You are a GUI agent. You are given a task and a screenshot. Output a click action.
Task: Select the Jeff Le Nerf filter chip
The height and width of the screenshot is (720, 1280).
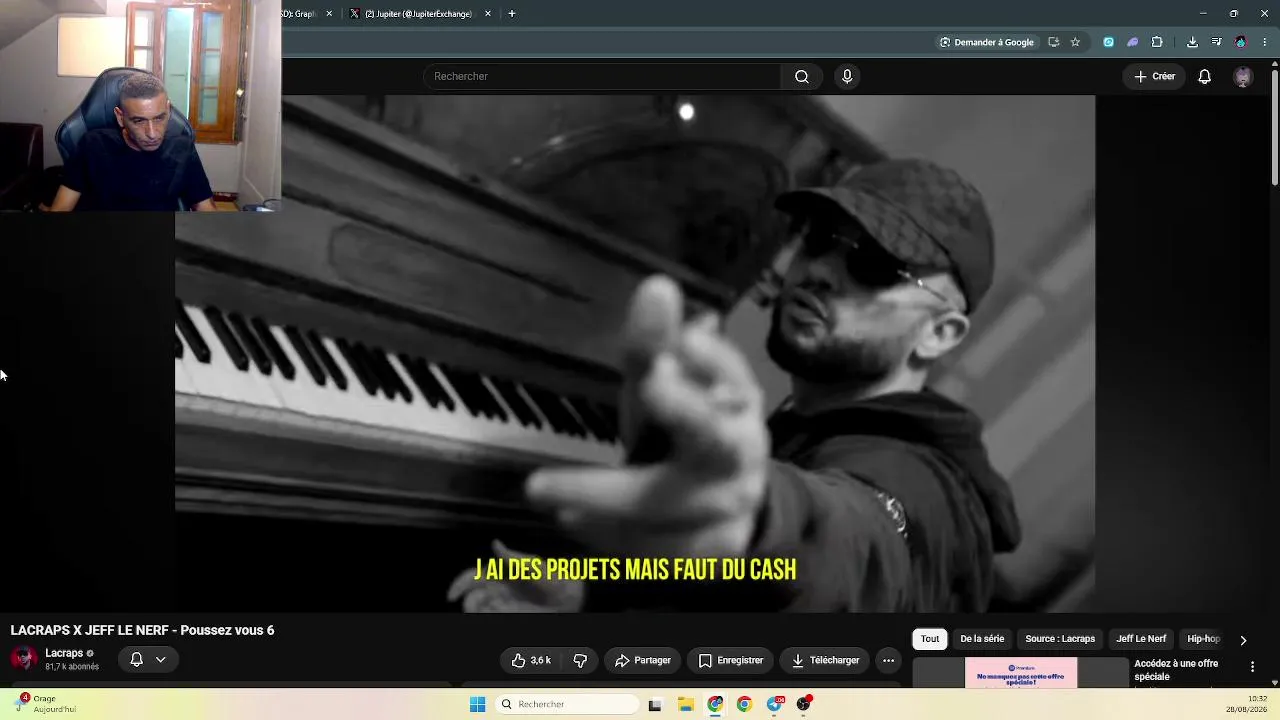tap(1141, 639)
